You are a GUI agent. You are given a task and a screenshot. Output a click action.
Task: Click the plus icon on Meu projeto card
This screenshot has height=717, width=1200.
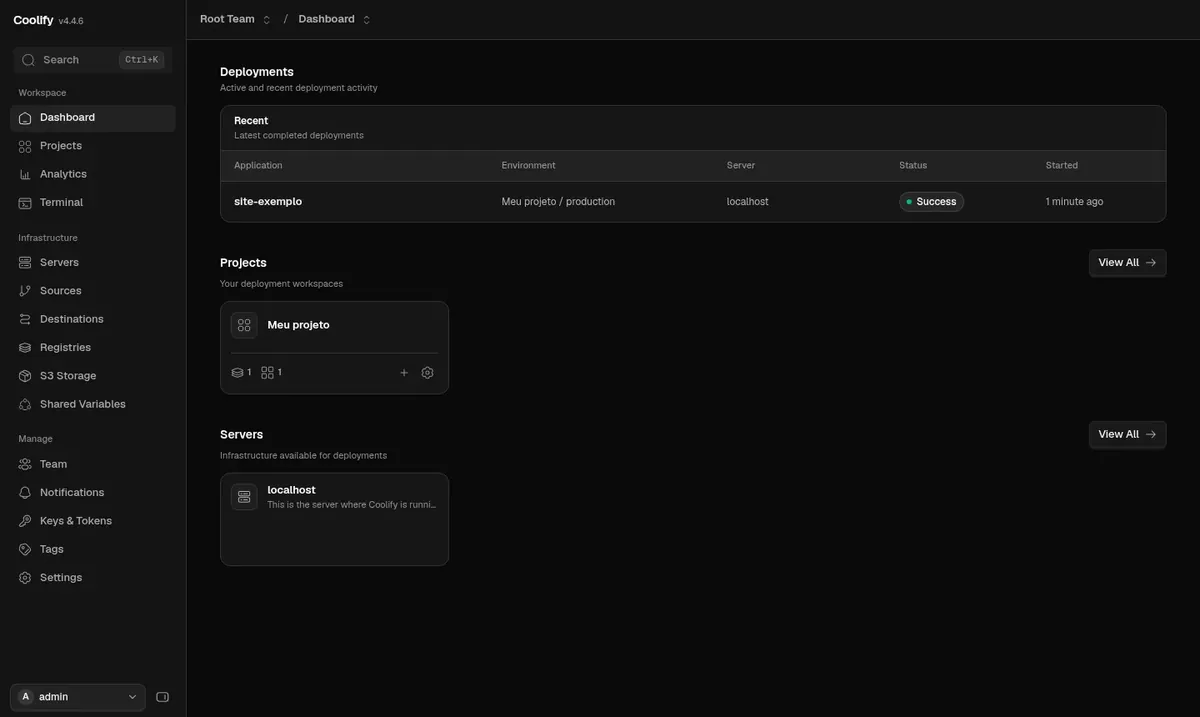coord(404,373)
